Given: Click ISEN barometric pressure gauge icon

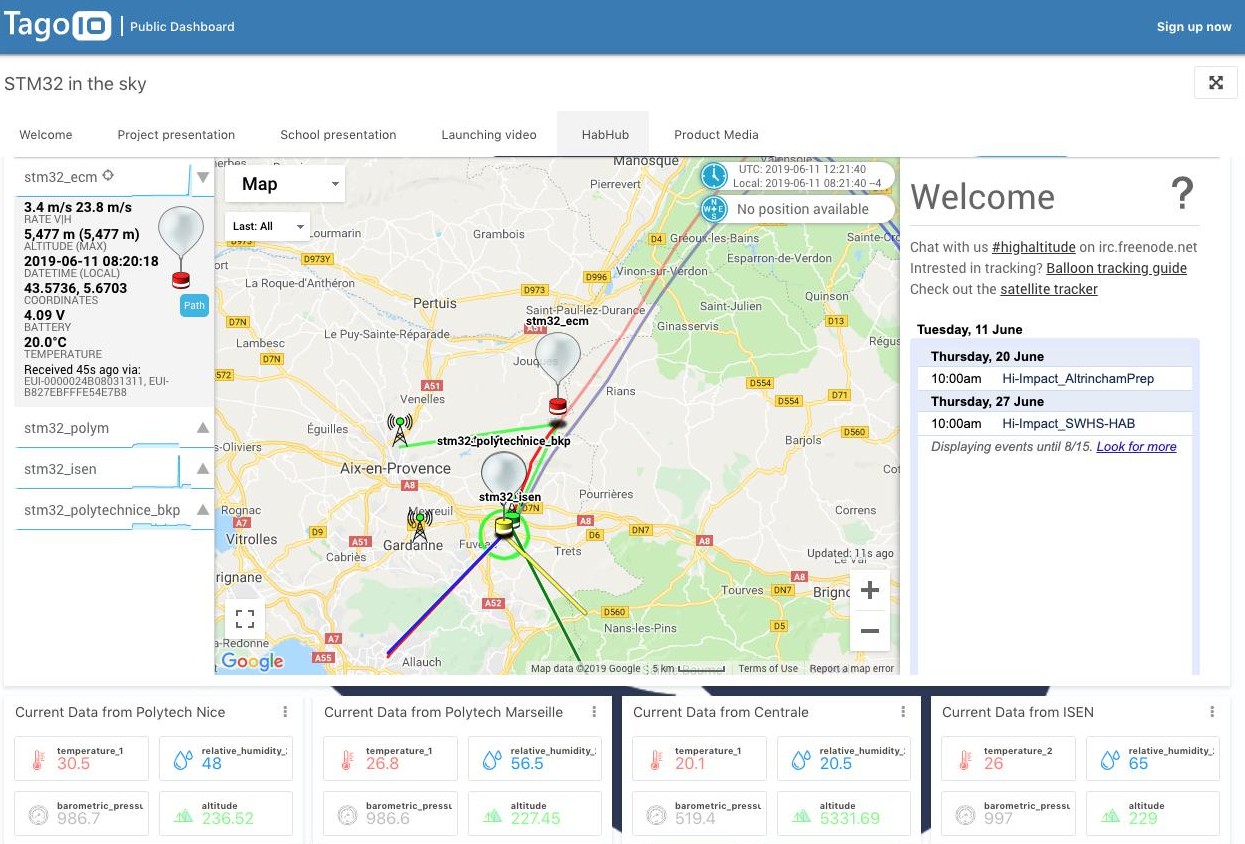Looking at the screenshot, I should (x=965, y=814).
